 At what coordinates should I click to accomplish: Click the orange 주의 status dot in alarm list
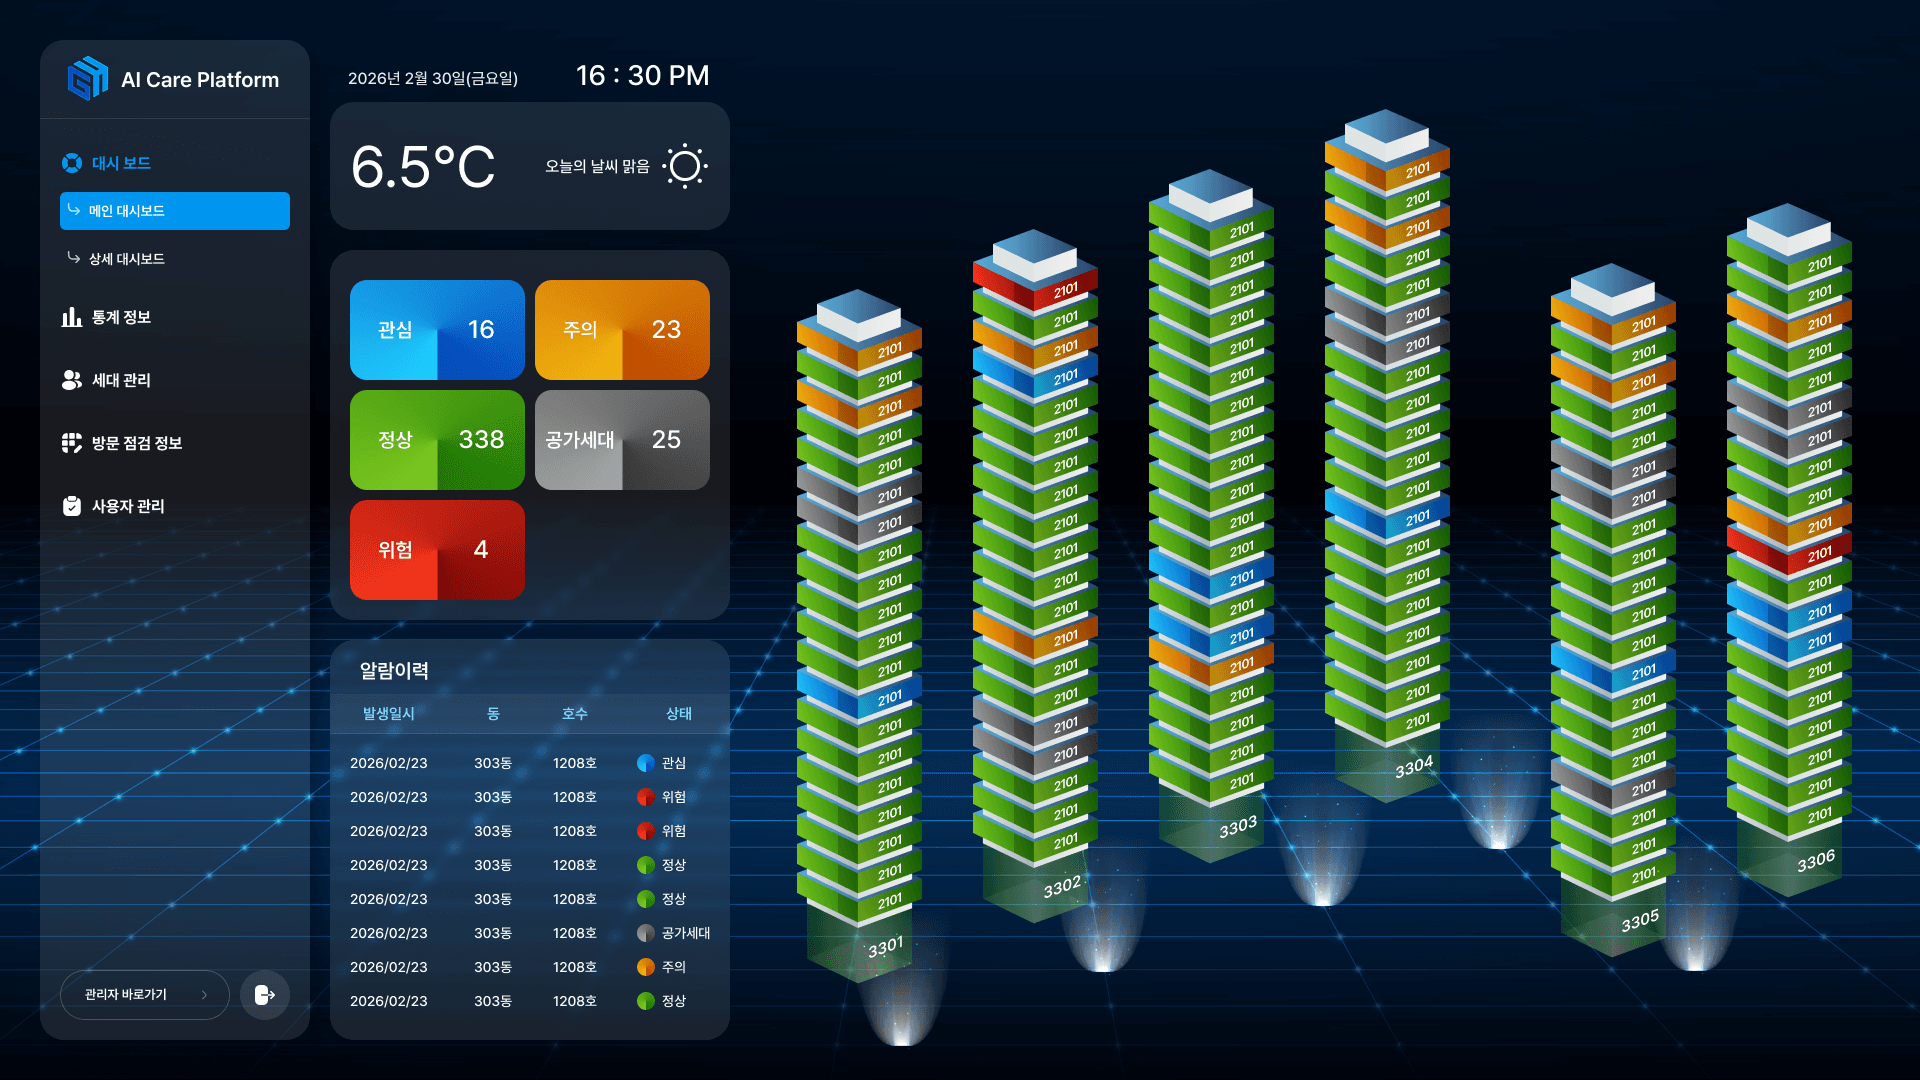[646, 967]
